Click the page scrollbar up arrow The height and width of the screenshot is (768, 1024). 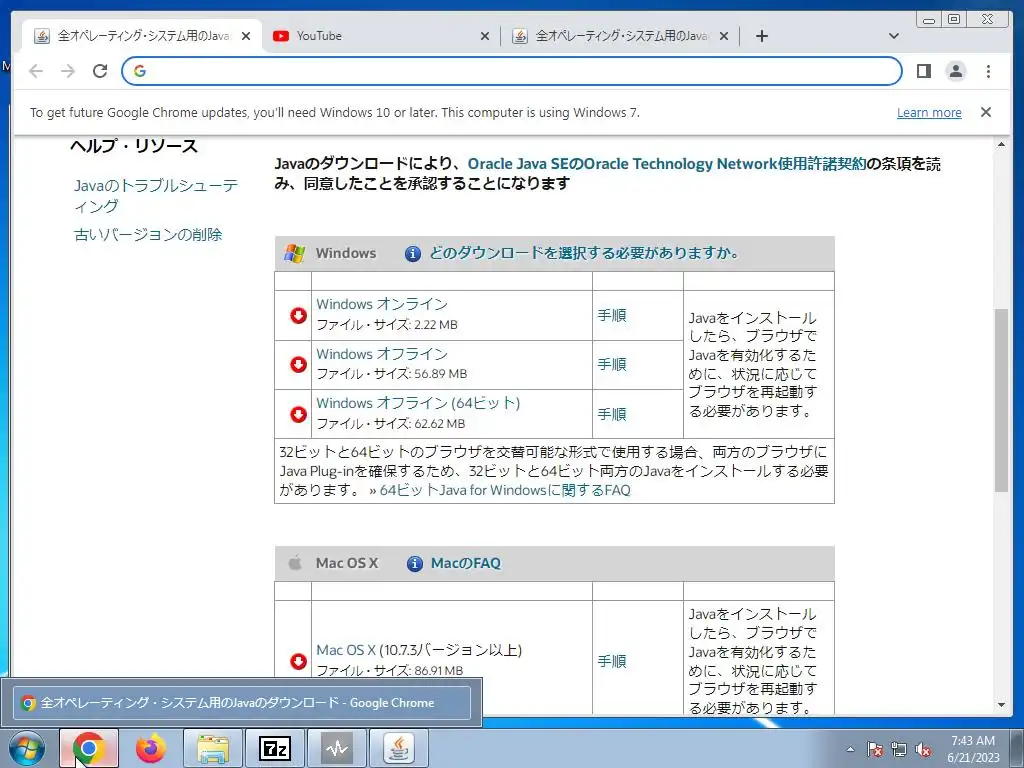1001,144
